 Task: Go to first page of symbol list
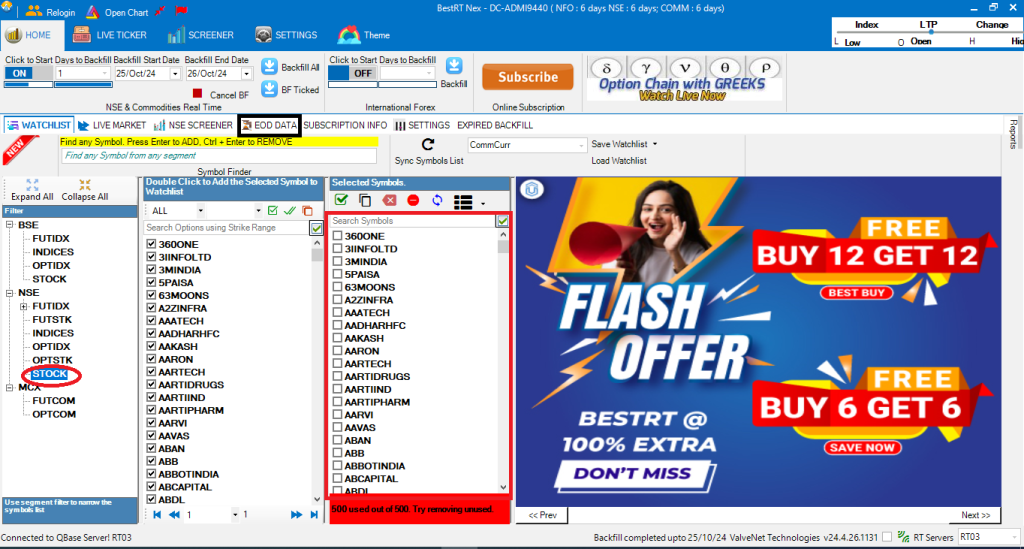[157, 514]
